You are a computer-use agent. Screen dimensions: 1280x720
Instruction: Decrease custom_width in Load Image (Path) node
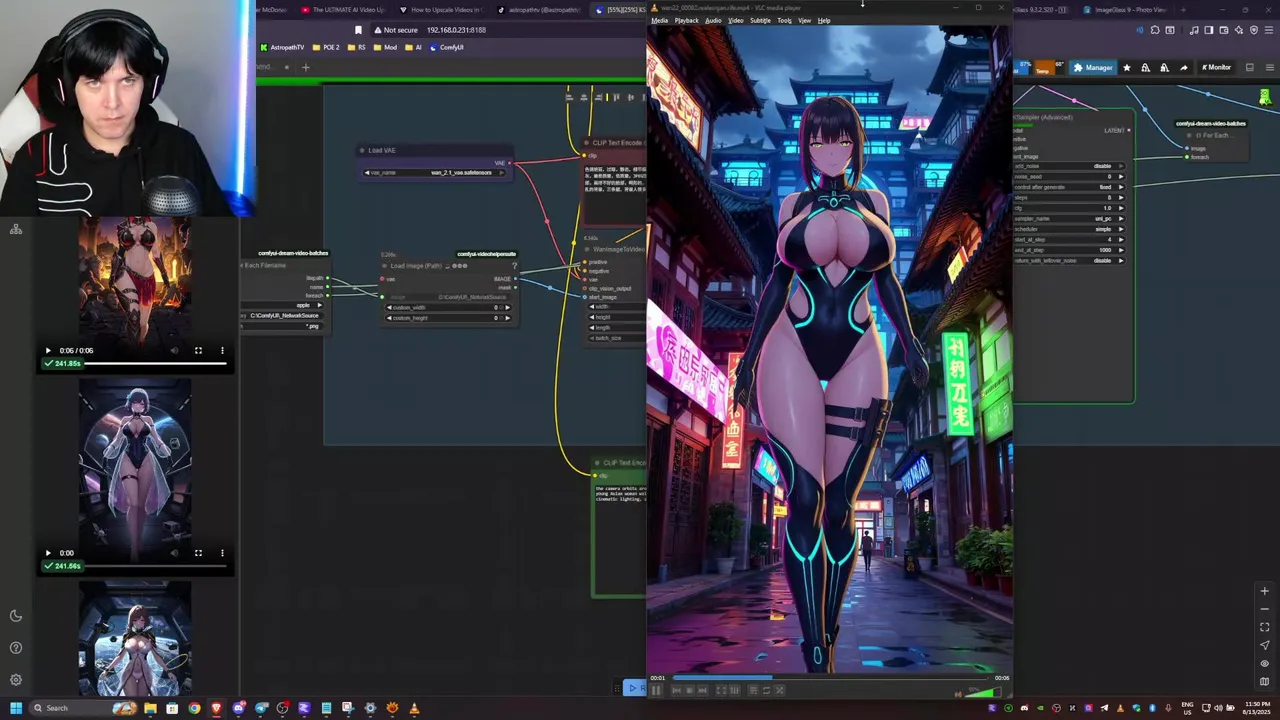click(391, 308)
